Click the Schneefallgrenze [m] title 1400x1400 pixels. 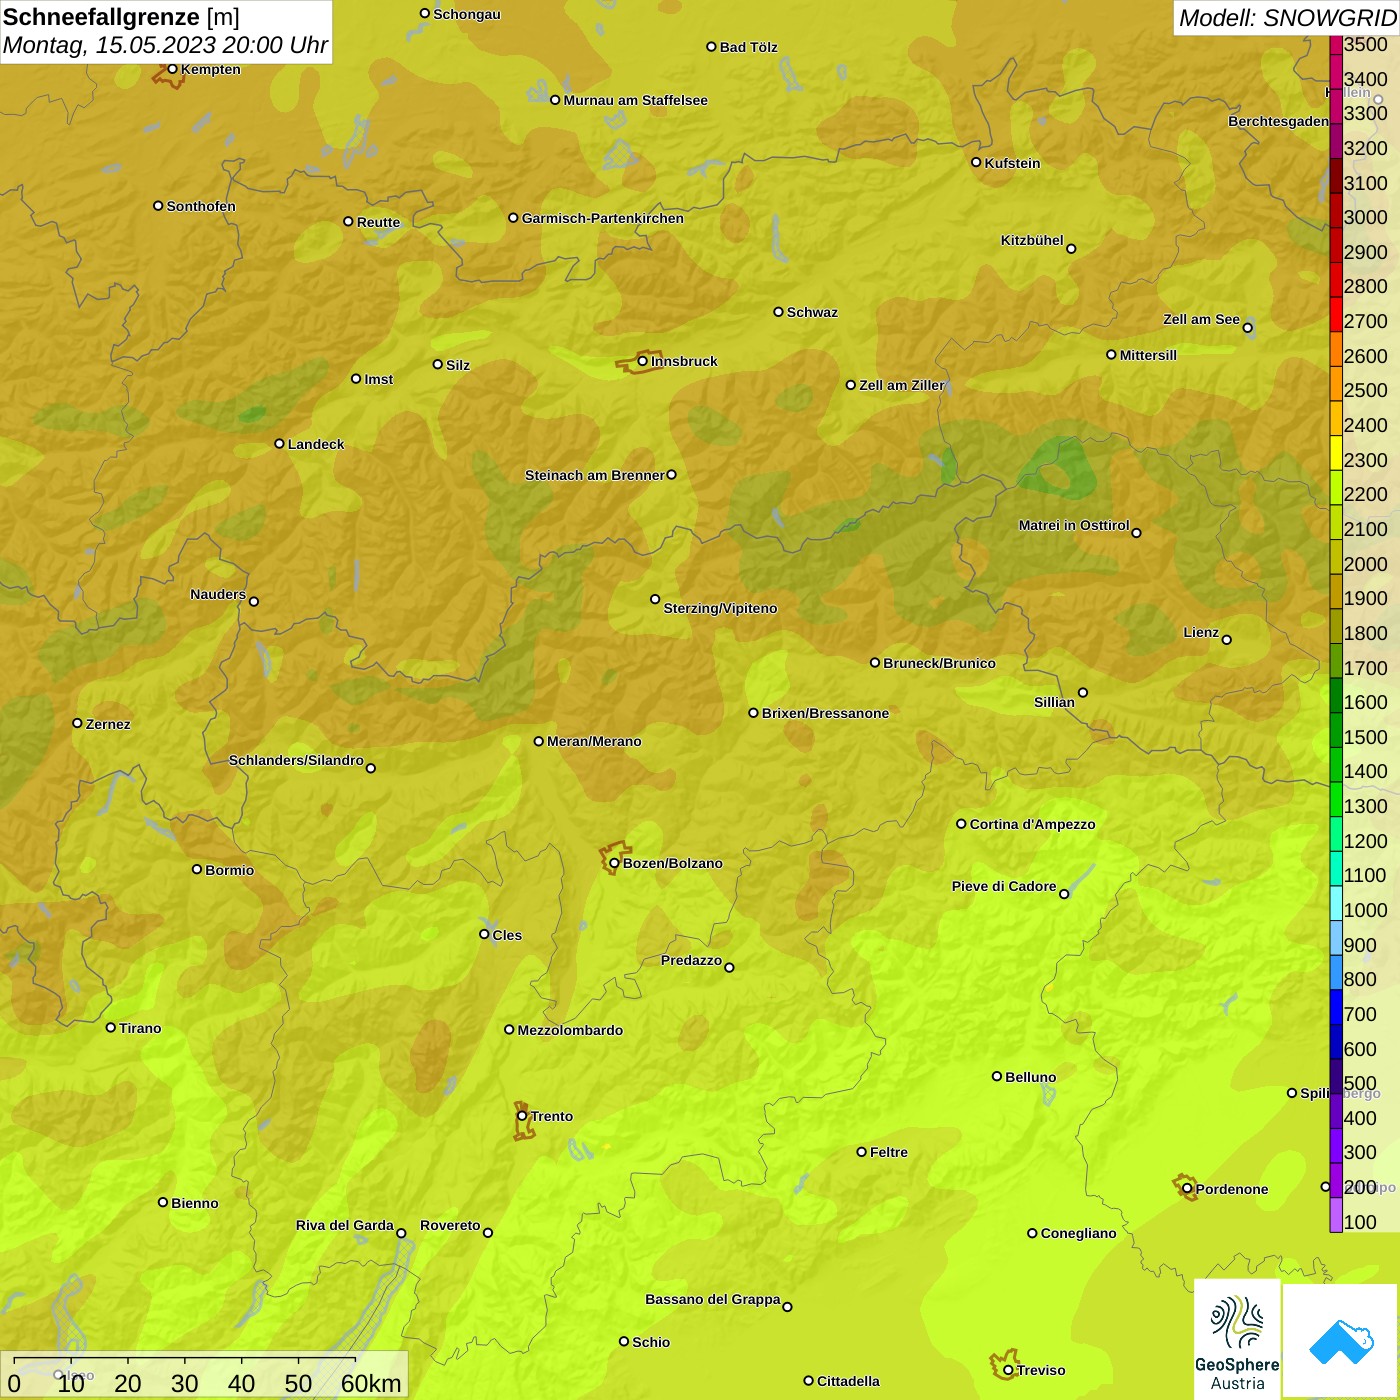pos(121,18)
